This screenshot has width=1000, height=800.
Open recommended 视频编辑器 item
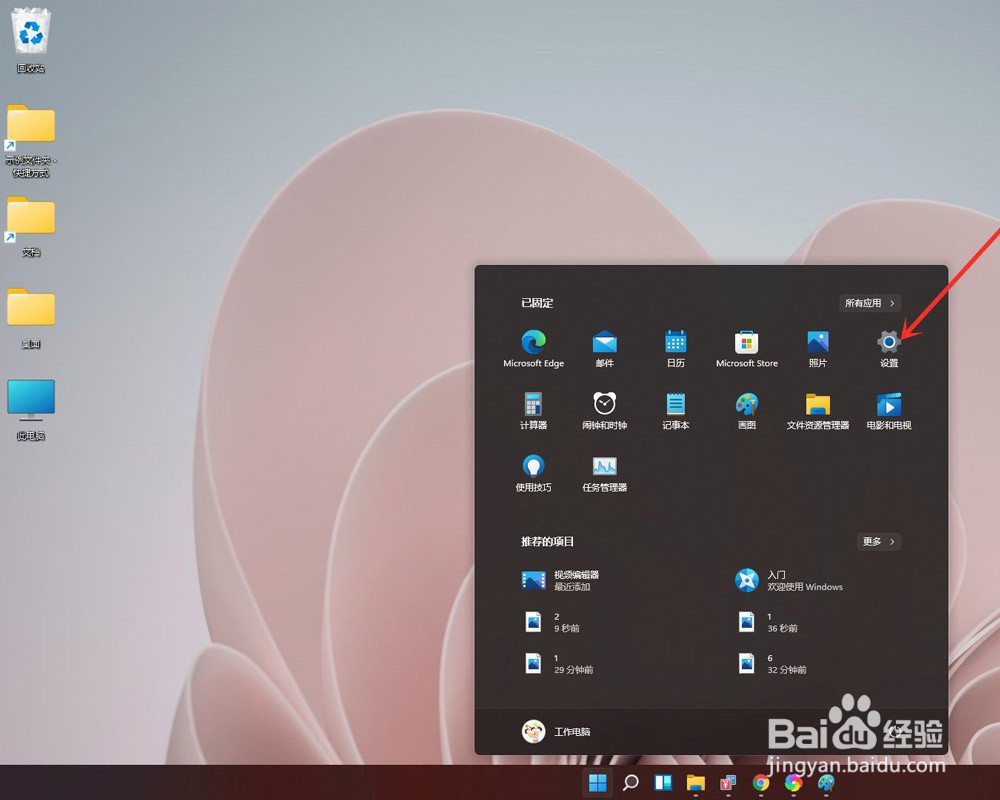tap(560, 581)
